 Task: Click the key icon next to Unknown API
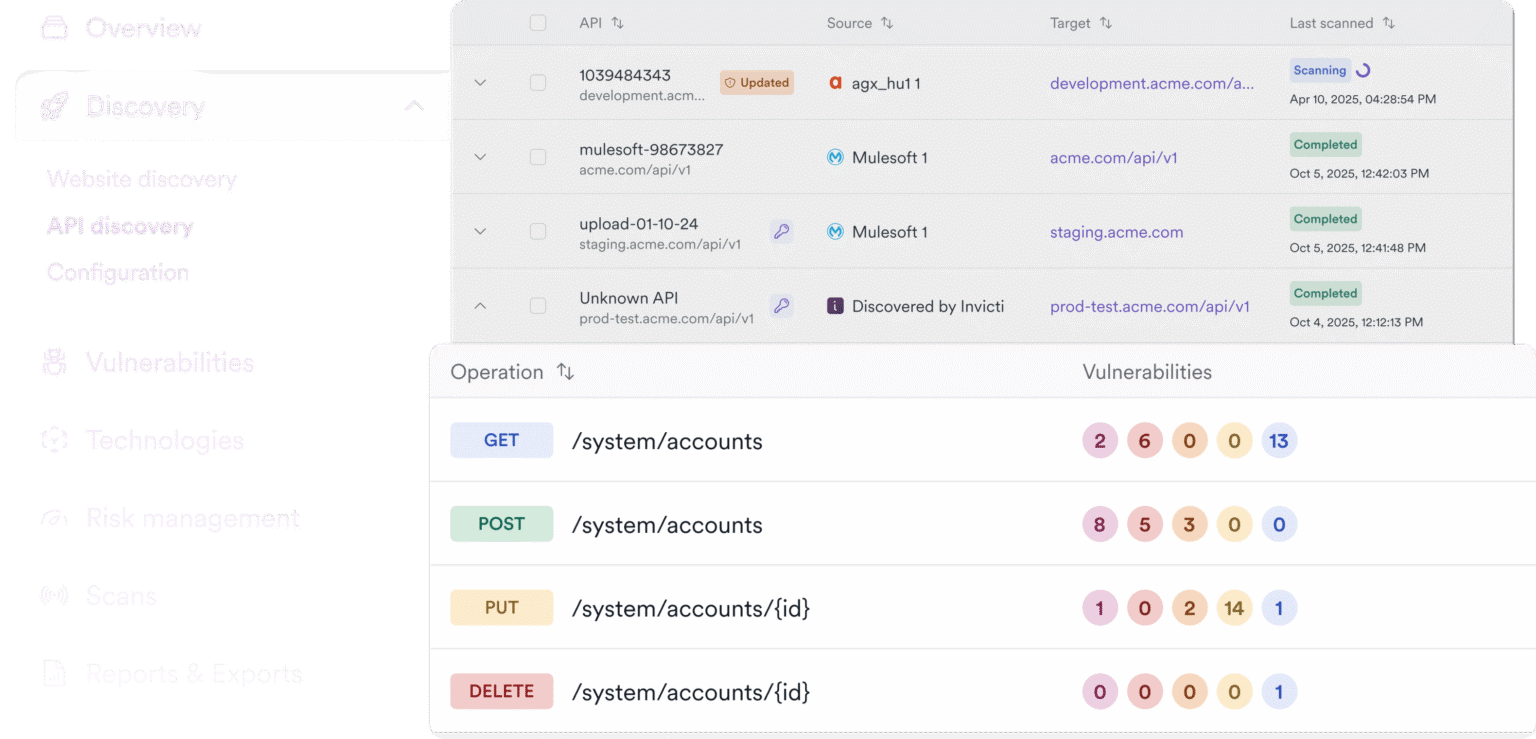click(781, 306)
